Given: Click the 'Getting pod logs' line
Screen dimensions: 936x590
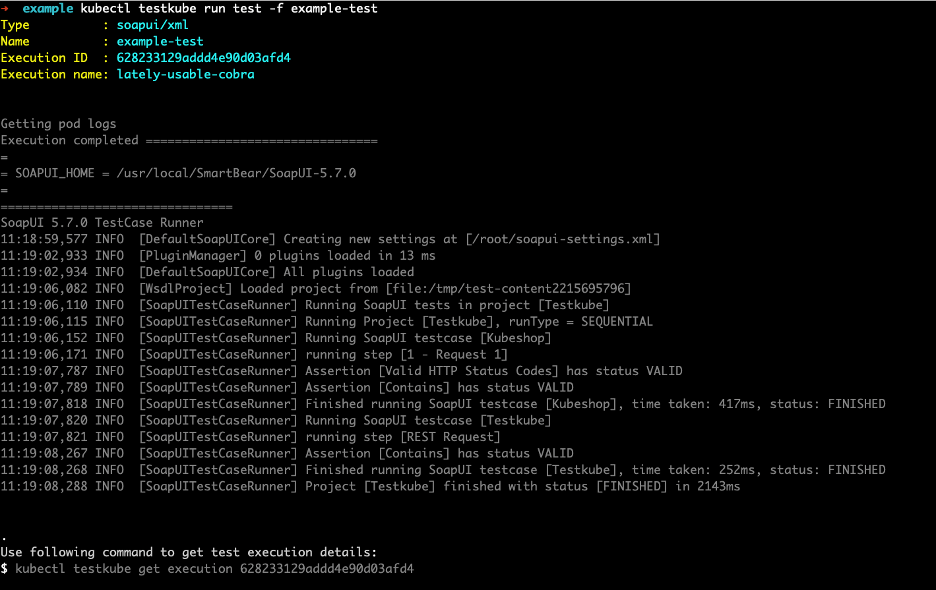Looking at the screenshot, I should click(58, 124).
